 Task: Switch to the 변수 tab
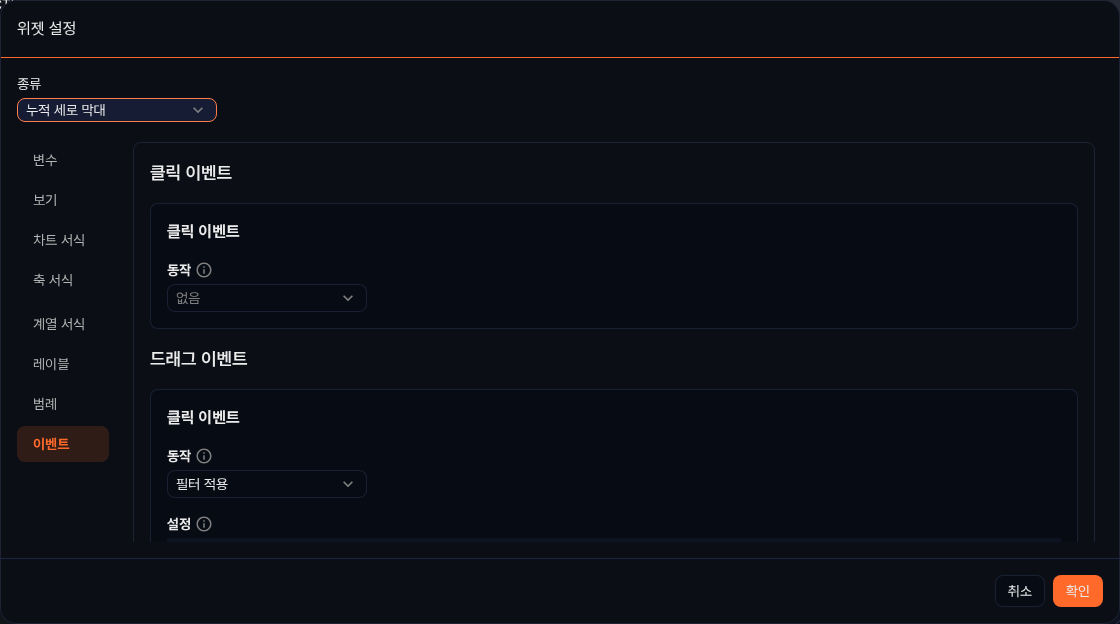coord(45,160)
